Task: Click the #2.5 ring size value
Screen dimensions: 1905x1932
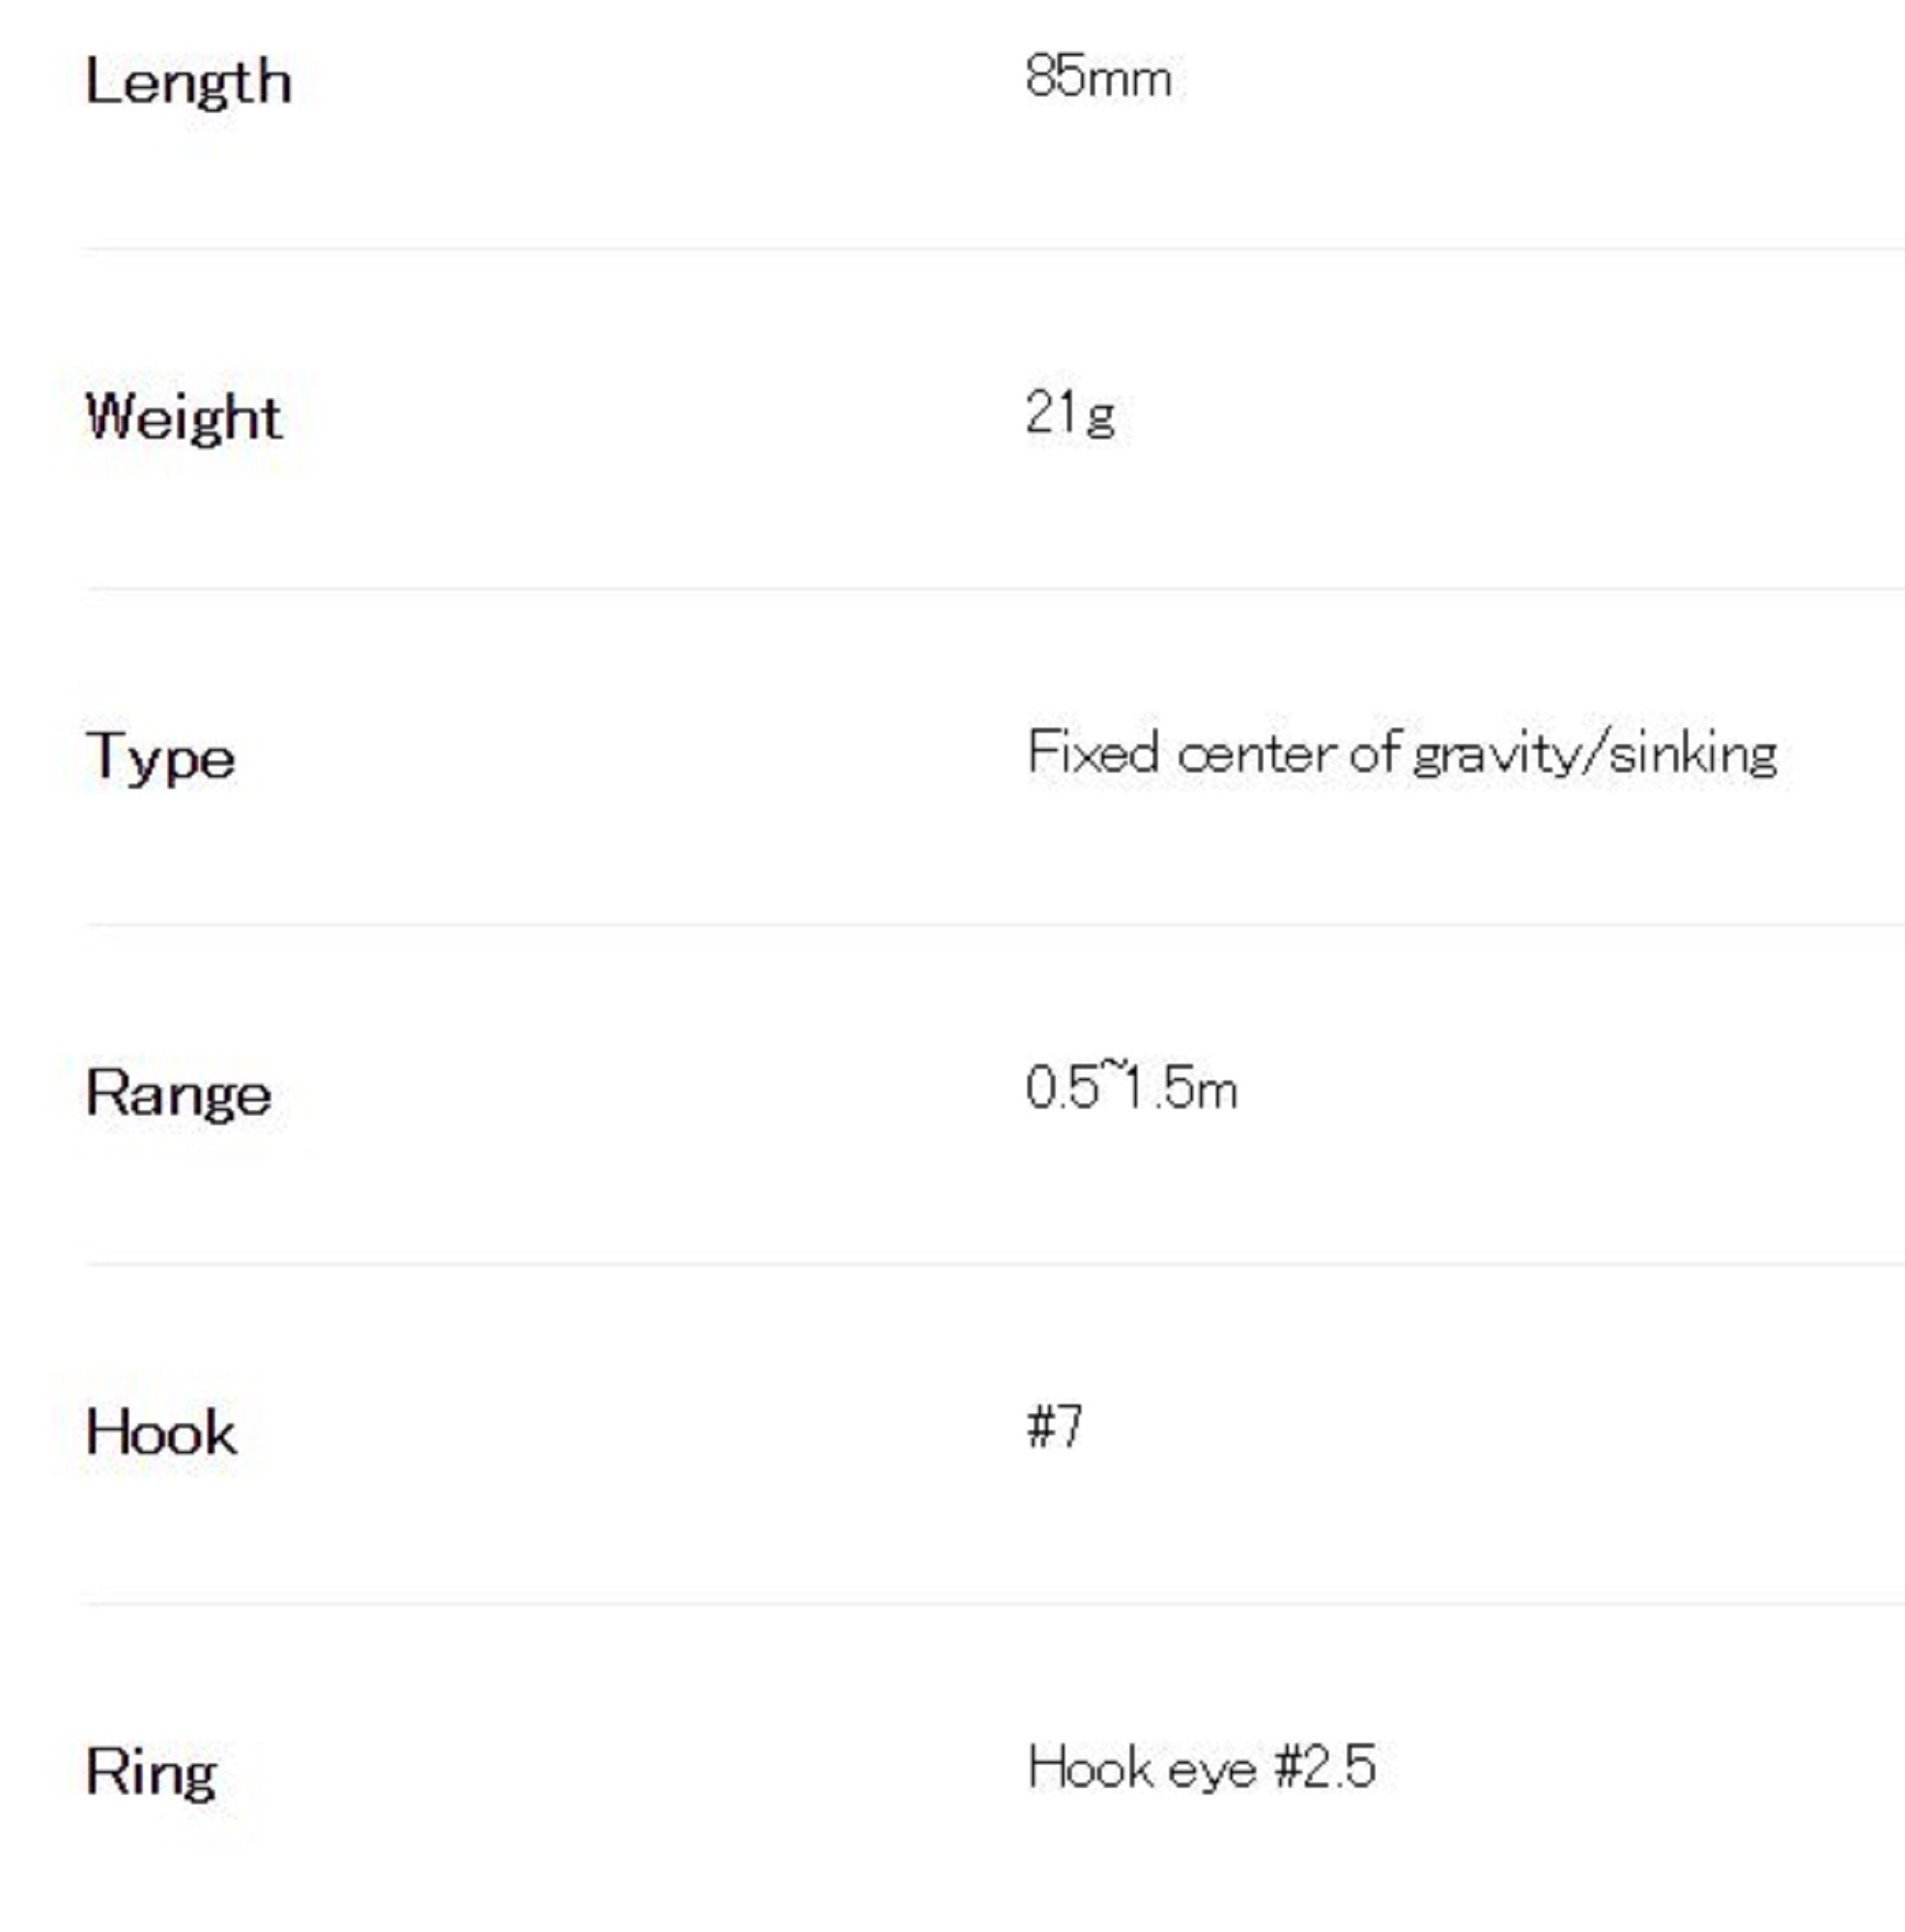Action: click(x=1324, y=1767)
